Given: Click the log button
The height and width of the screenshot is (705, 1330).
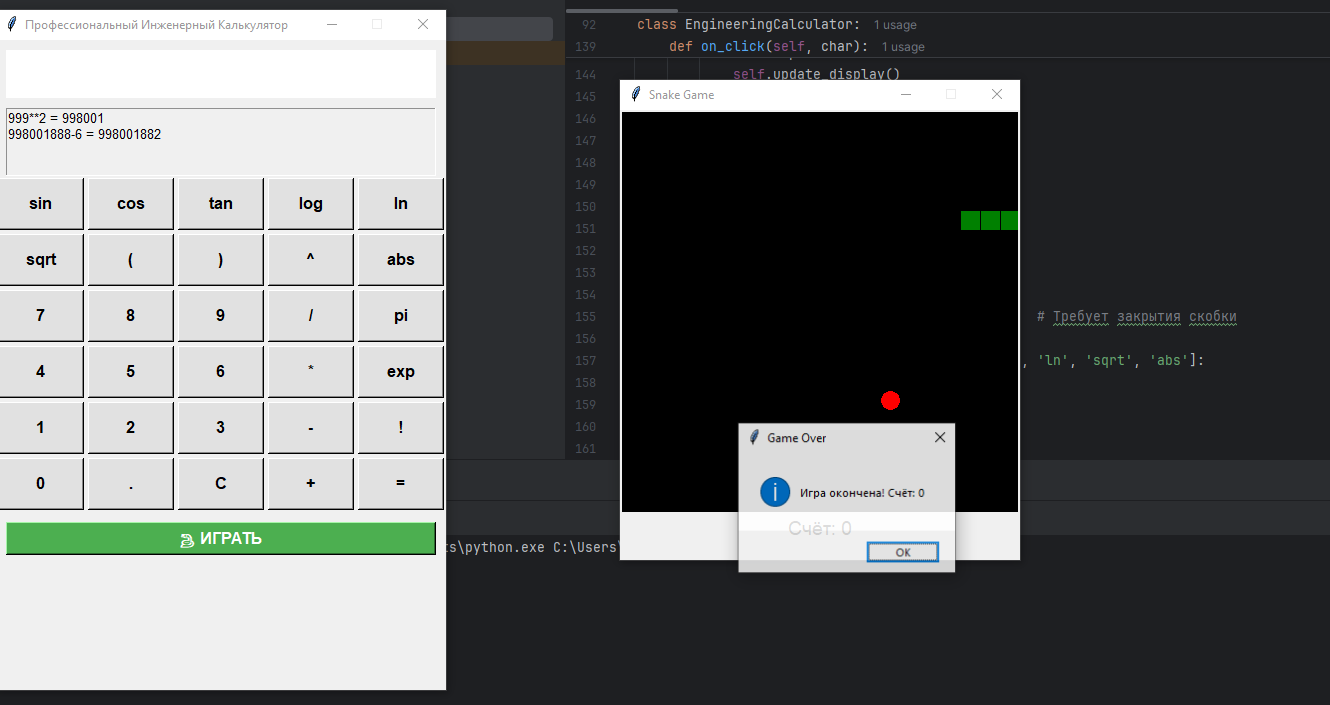Looking at the screenshot, I should point(311,204).
